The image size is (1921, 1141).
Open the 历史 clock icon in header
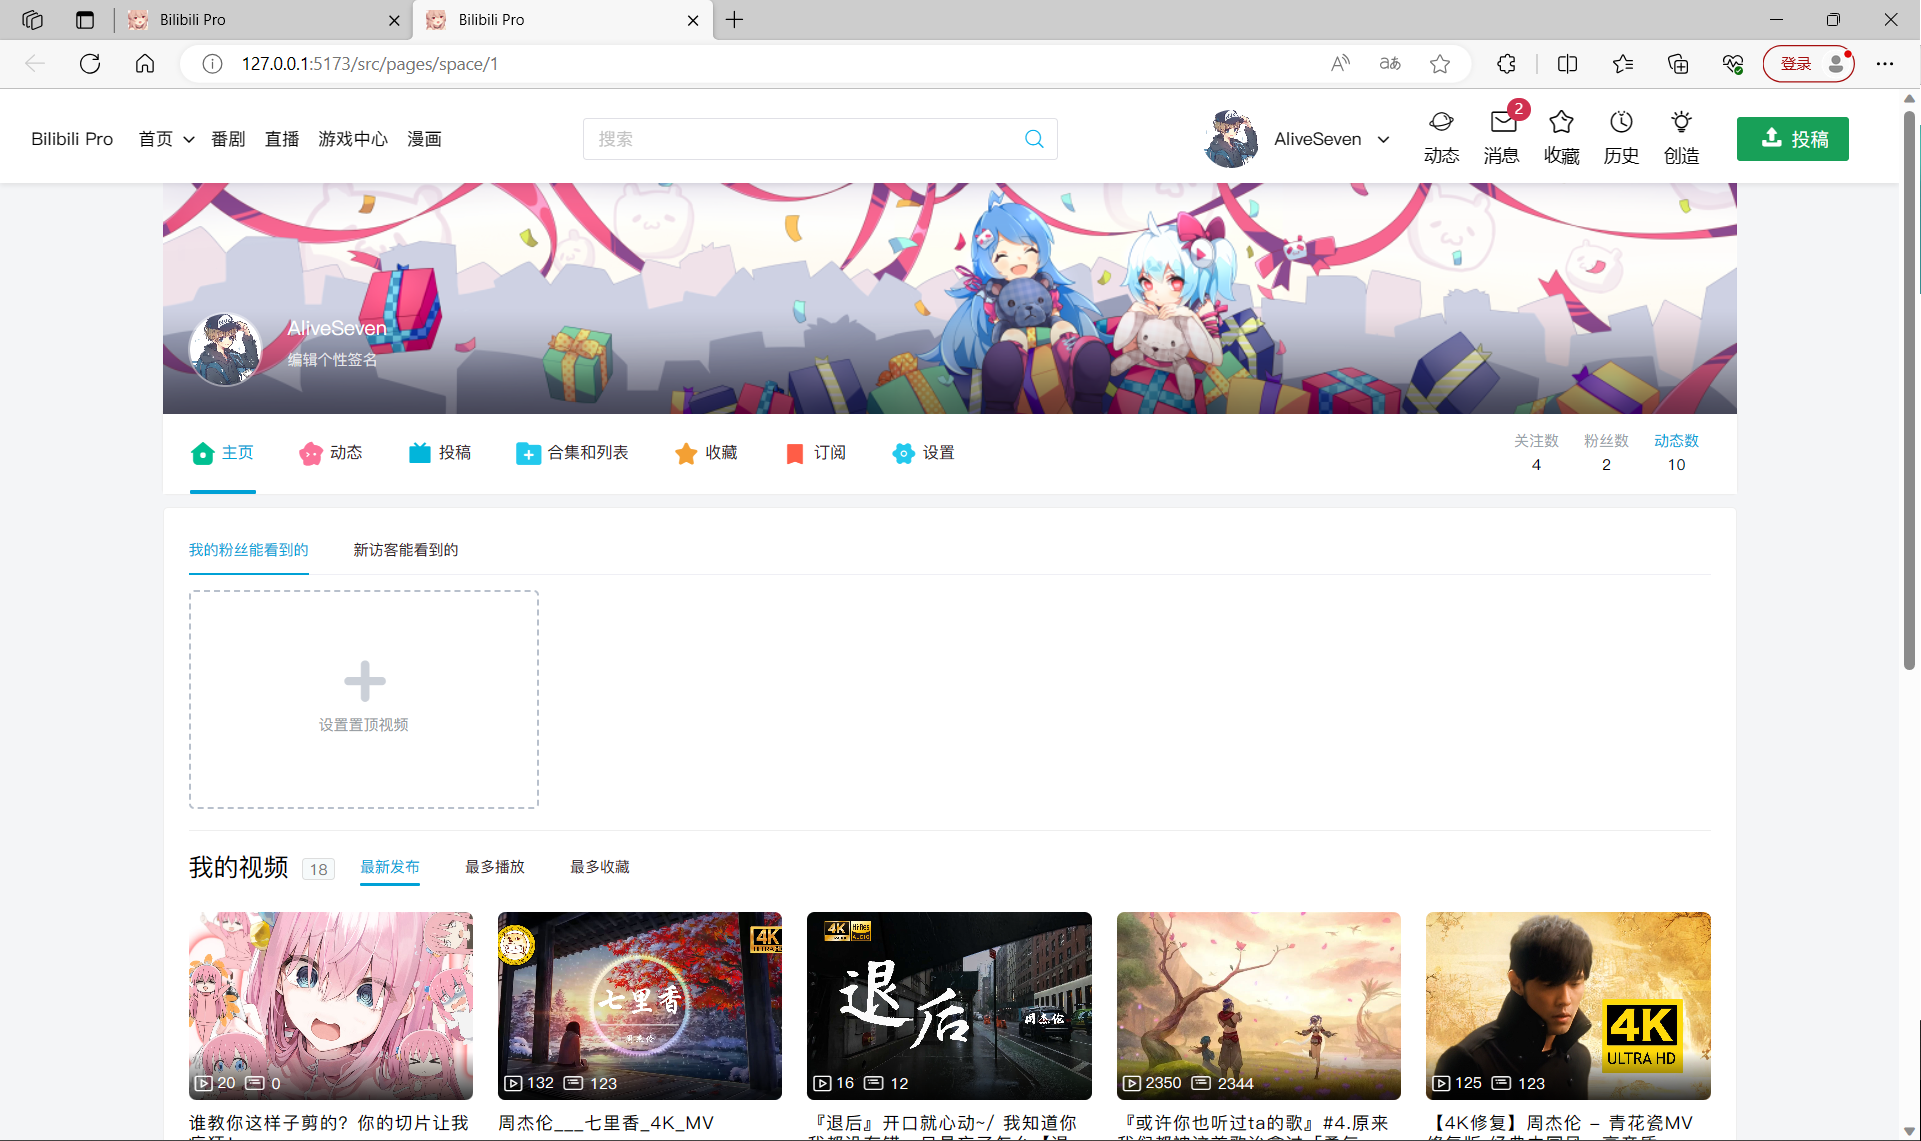pyautogui.click(x=1621, y=122)
